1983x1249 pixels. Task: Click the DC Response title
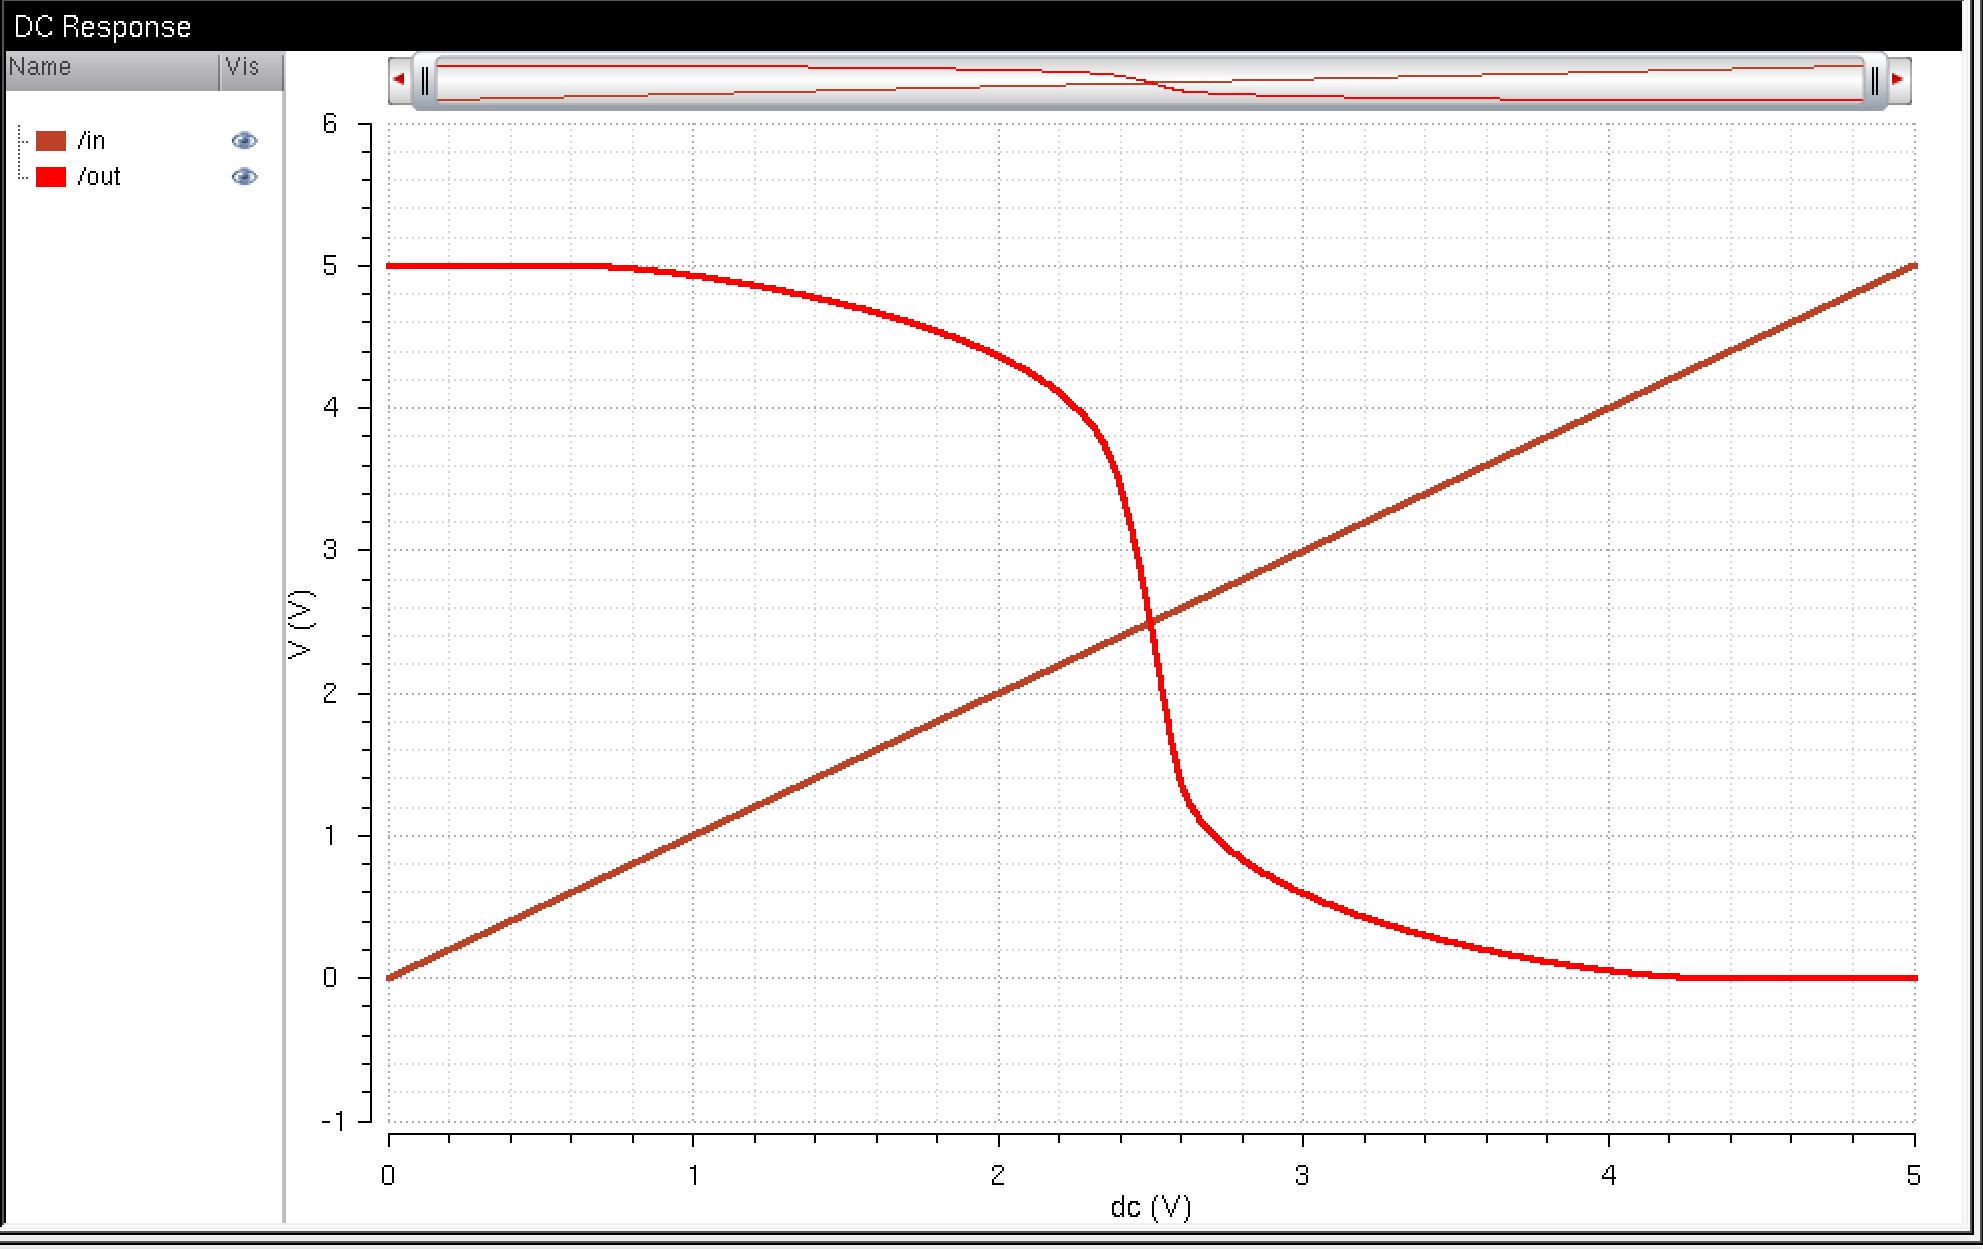coord(102,27)
